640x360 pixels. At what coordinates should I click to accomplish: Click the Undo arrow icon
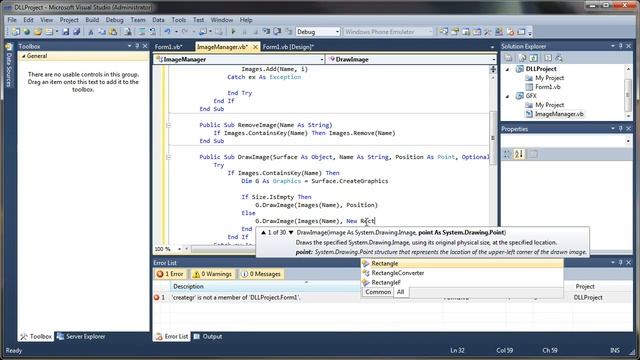[x=168, y=32]
